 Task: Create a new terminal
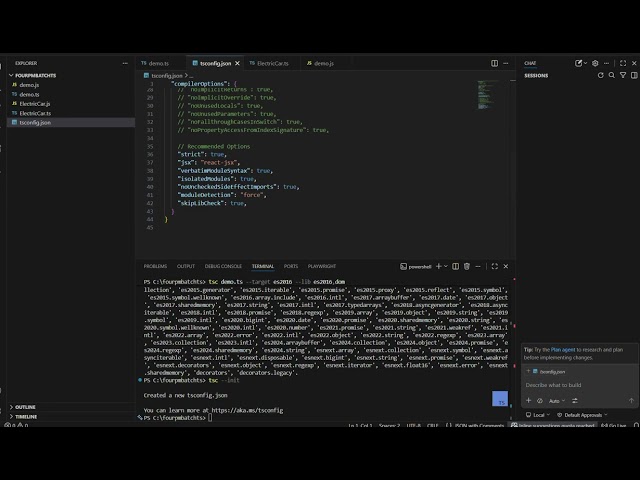point(438,266)
